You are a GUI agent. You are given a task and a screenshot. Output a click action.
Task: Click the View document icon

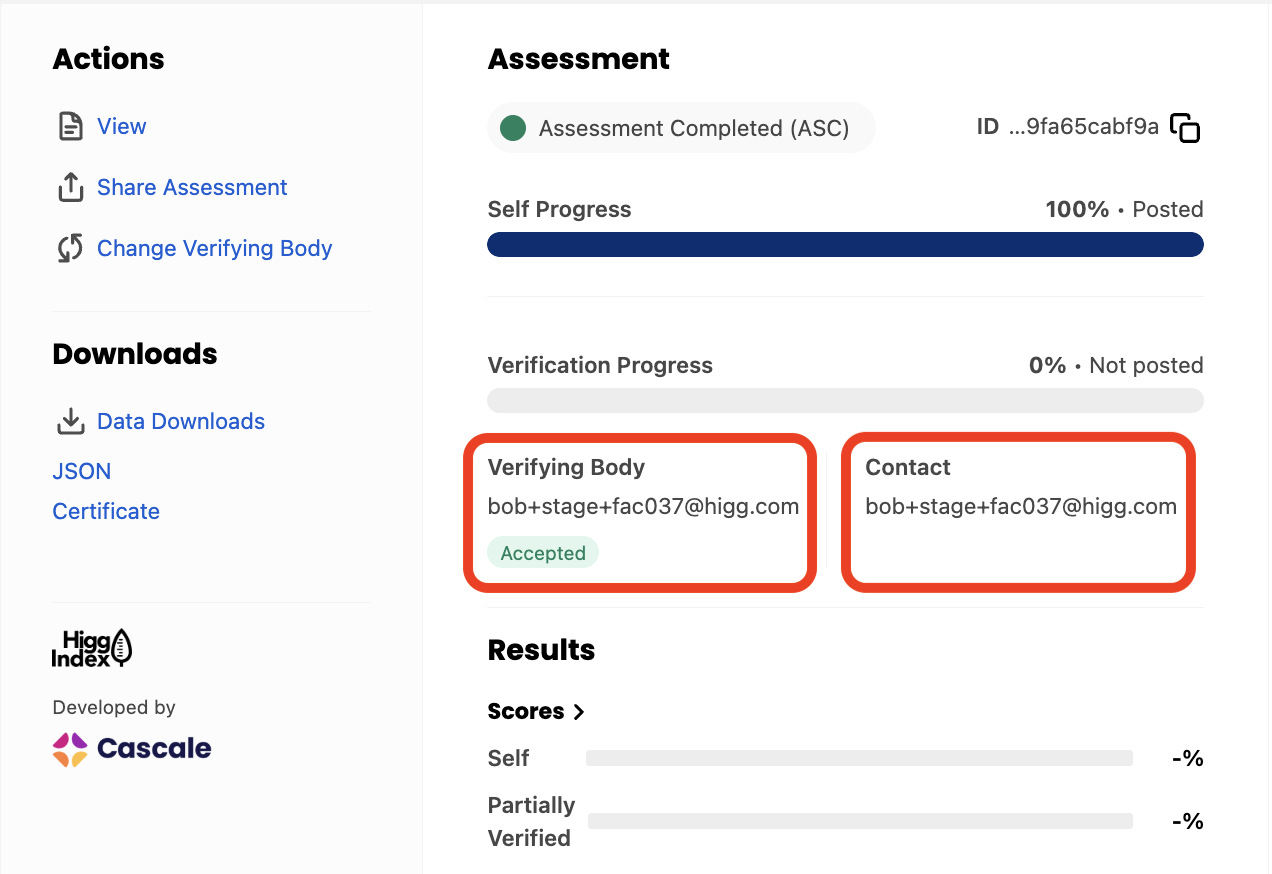click(70, 127)
